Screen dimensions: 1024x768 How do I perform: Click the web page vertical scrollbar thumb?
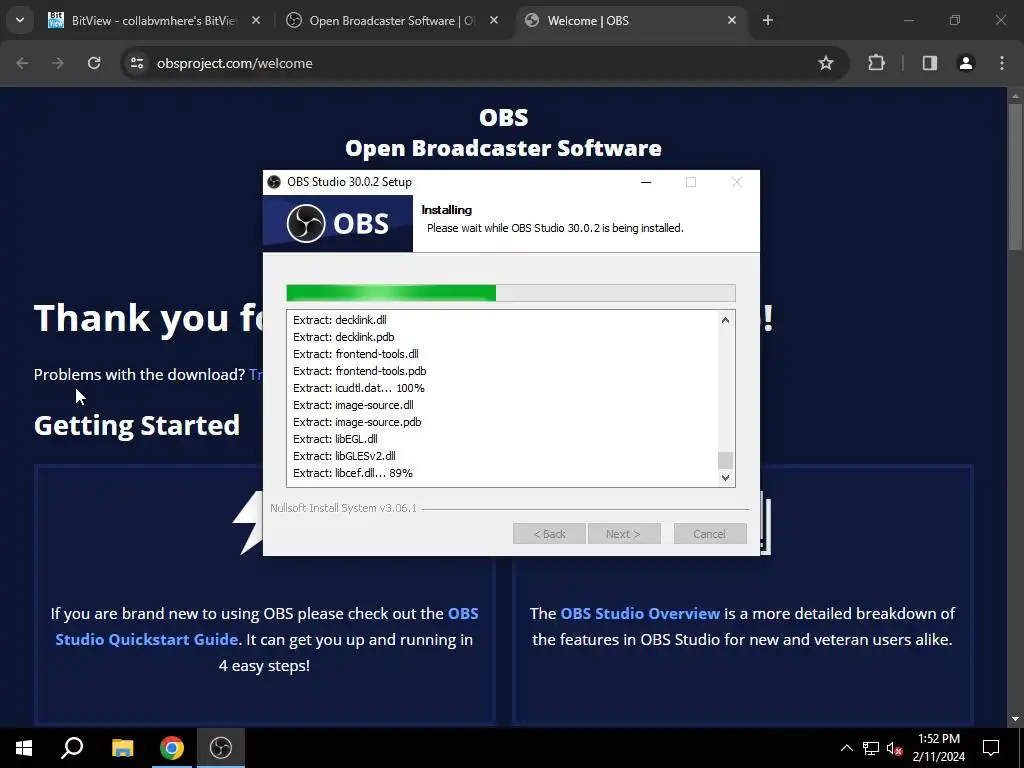tap(1015, 176)
